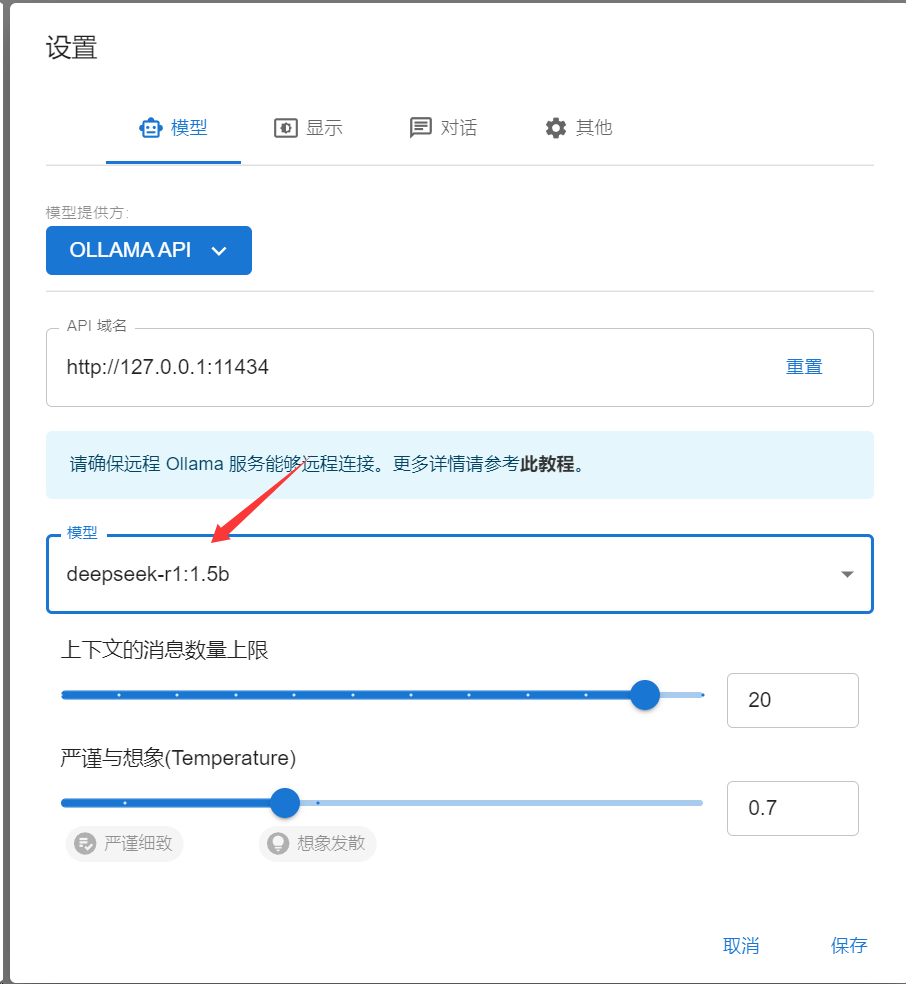The height and width of the screenshot is (984, 906).
Task: Open the 其他 settings tab
Action: coord(578,128)
